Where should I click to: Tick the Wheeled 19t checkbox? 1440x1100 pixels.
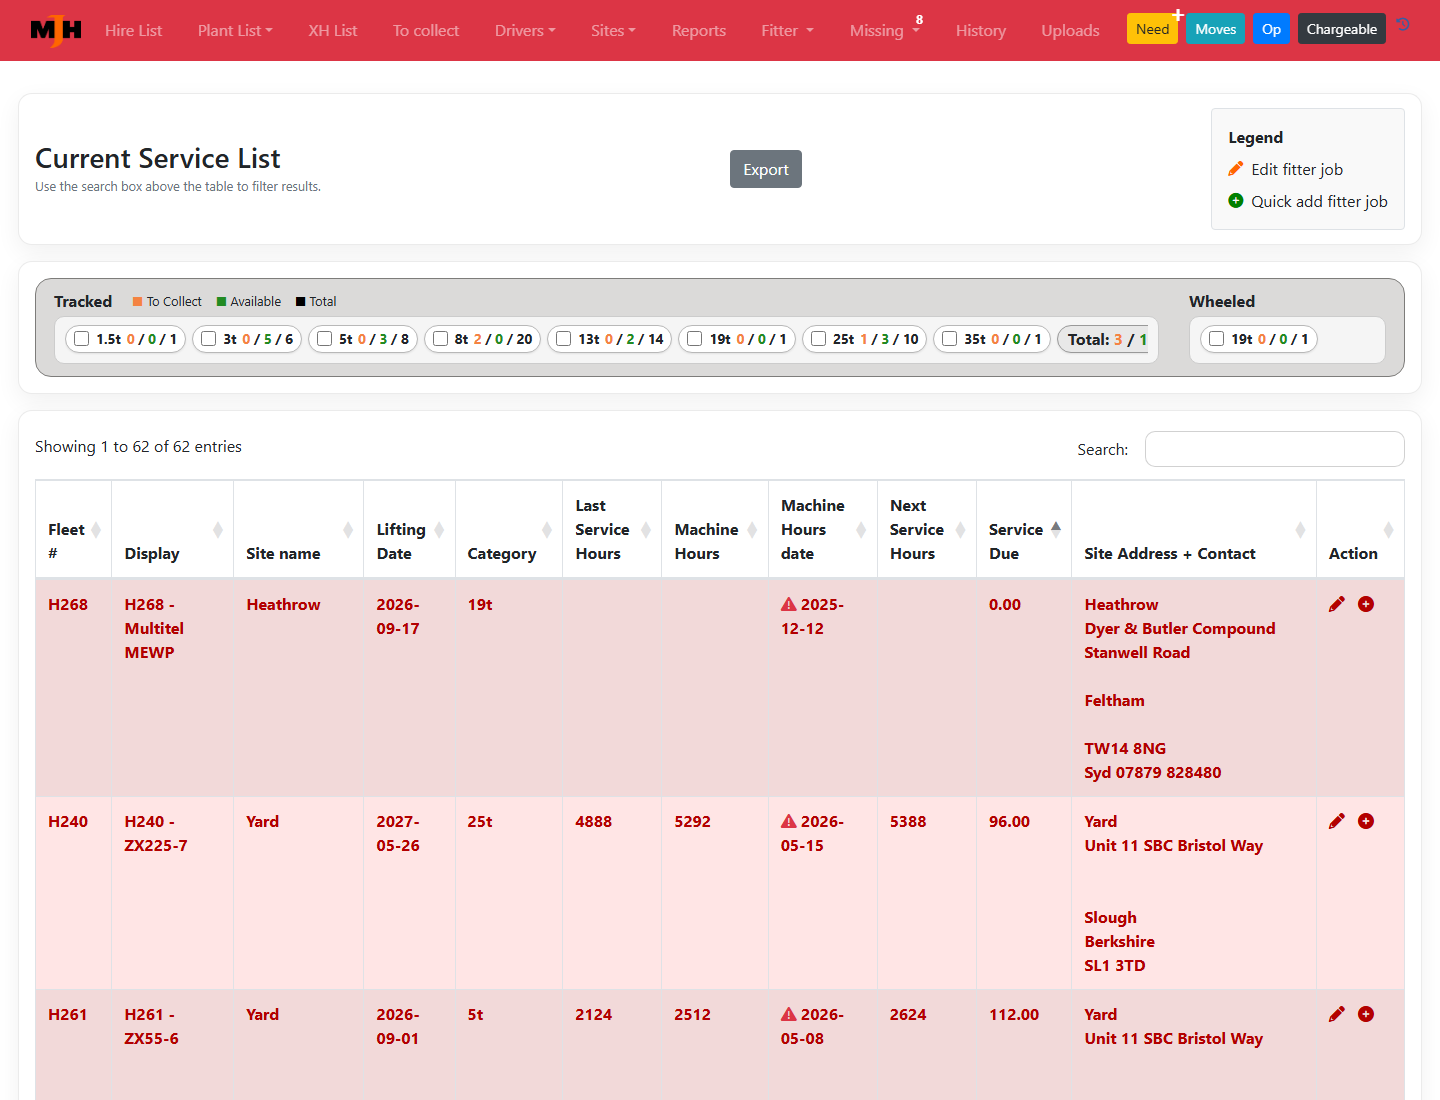[1216, 339]
